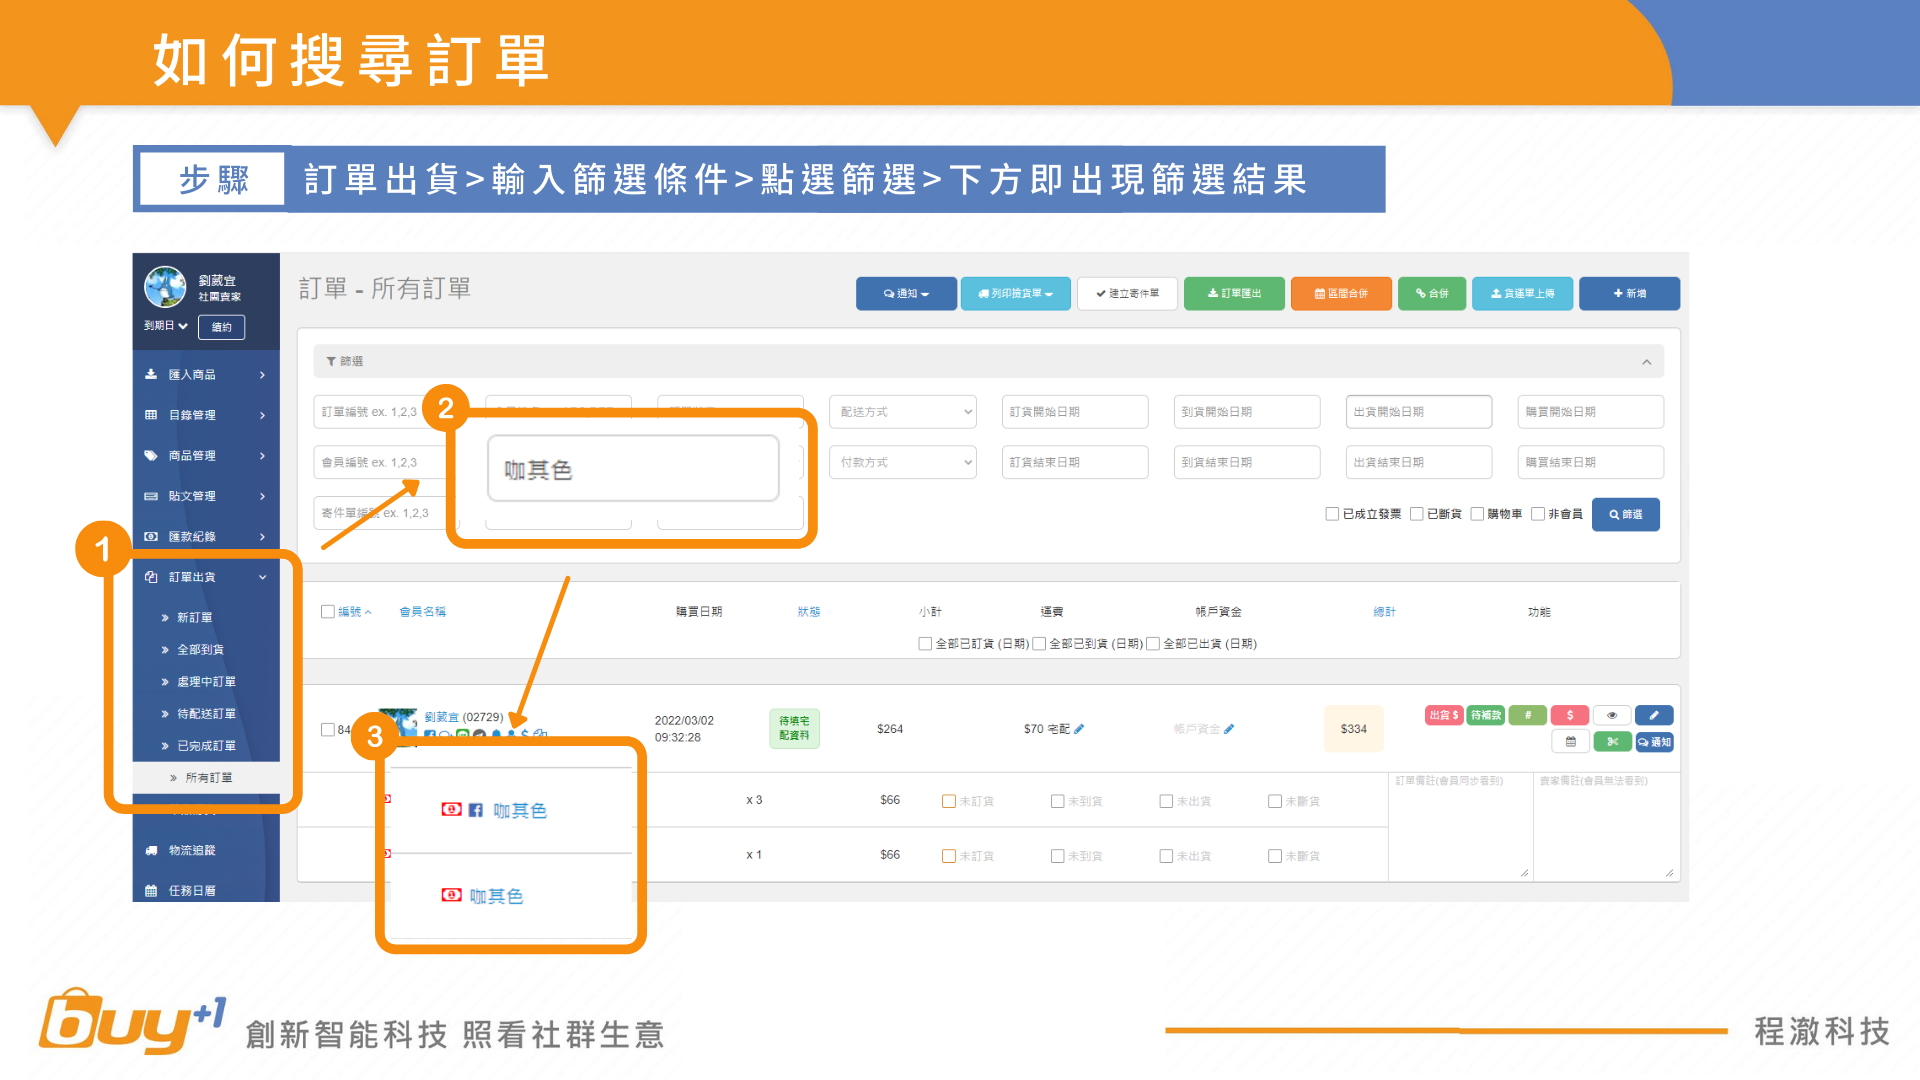Select 所有訂單 in the sidebar submenu
The height and width of the screenshot is (1080, 1920).
(x=208, y=778)
